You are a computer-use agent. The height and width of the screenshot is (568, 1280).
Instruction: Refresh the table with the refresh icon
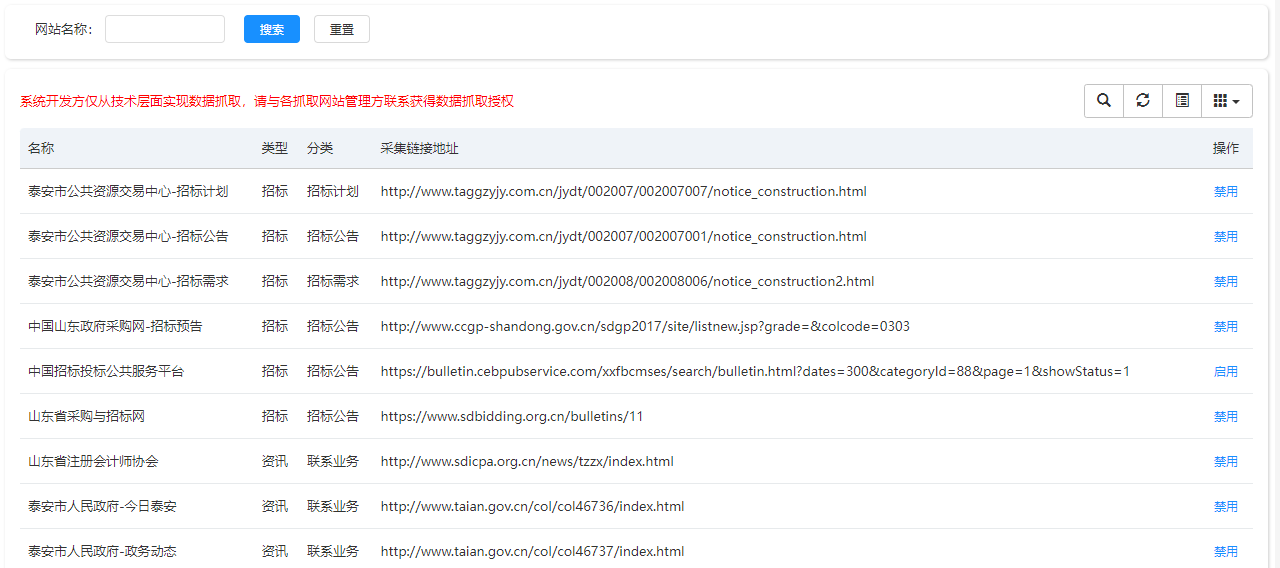[1143, 101]
